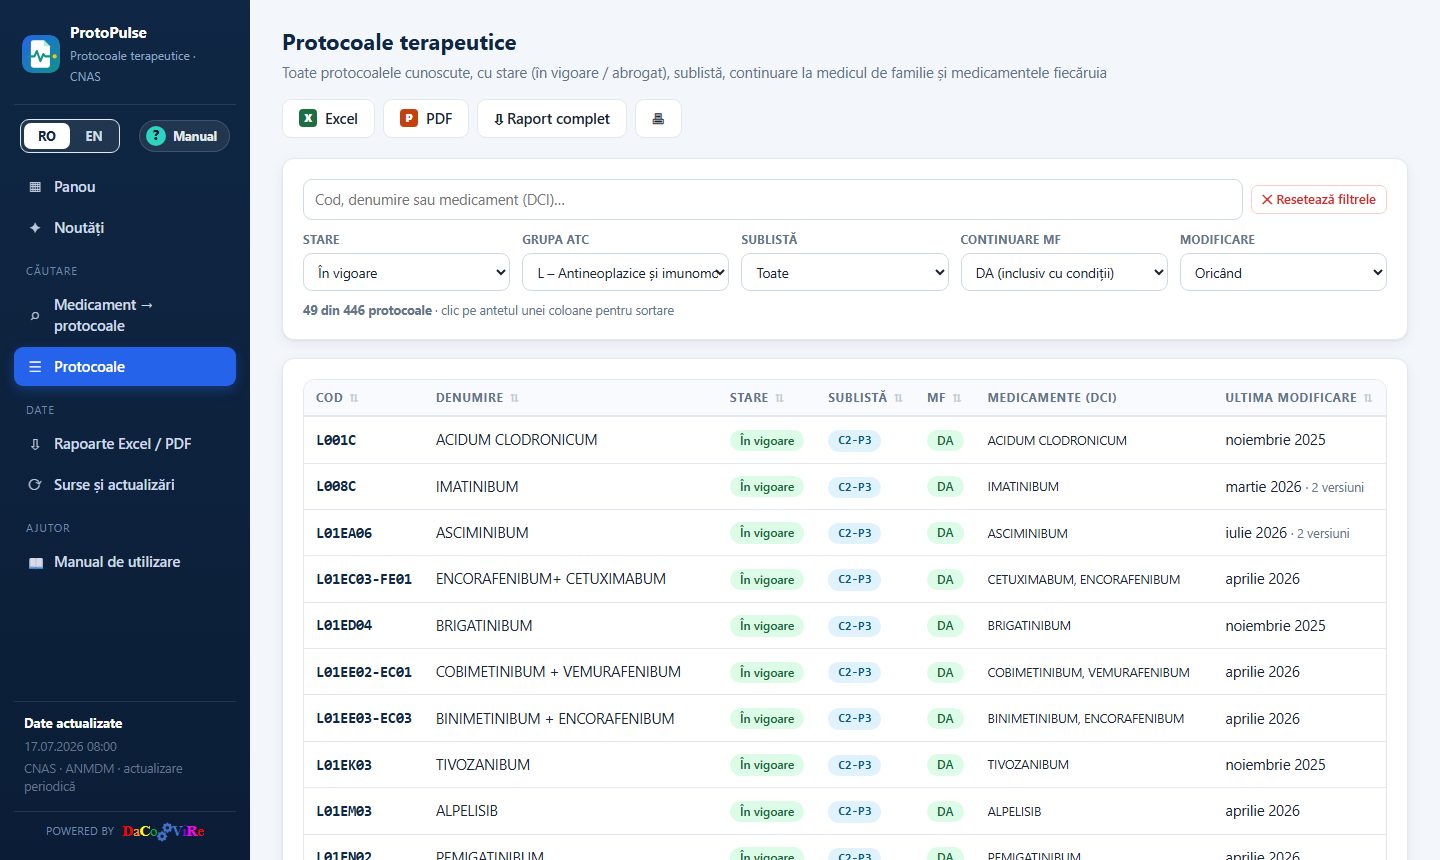1440x860 pixels.
Task: Switch language to EN
Action: click(x=94, y=136)
